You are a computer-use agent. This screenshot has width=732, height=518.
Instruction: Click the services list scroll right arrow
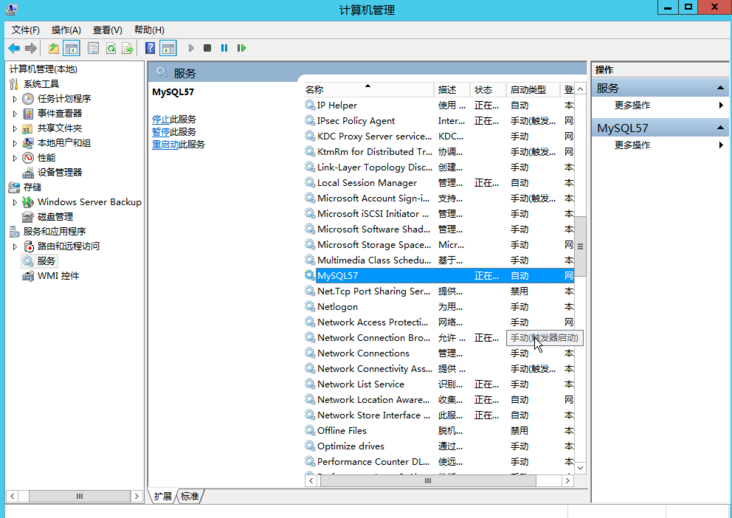tap(568, 481)
